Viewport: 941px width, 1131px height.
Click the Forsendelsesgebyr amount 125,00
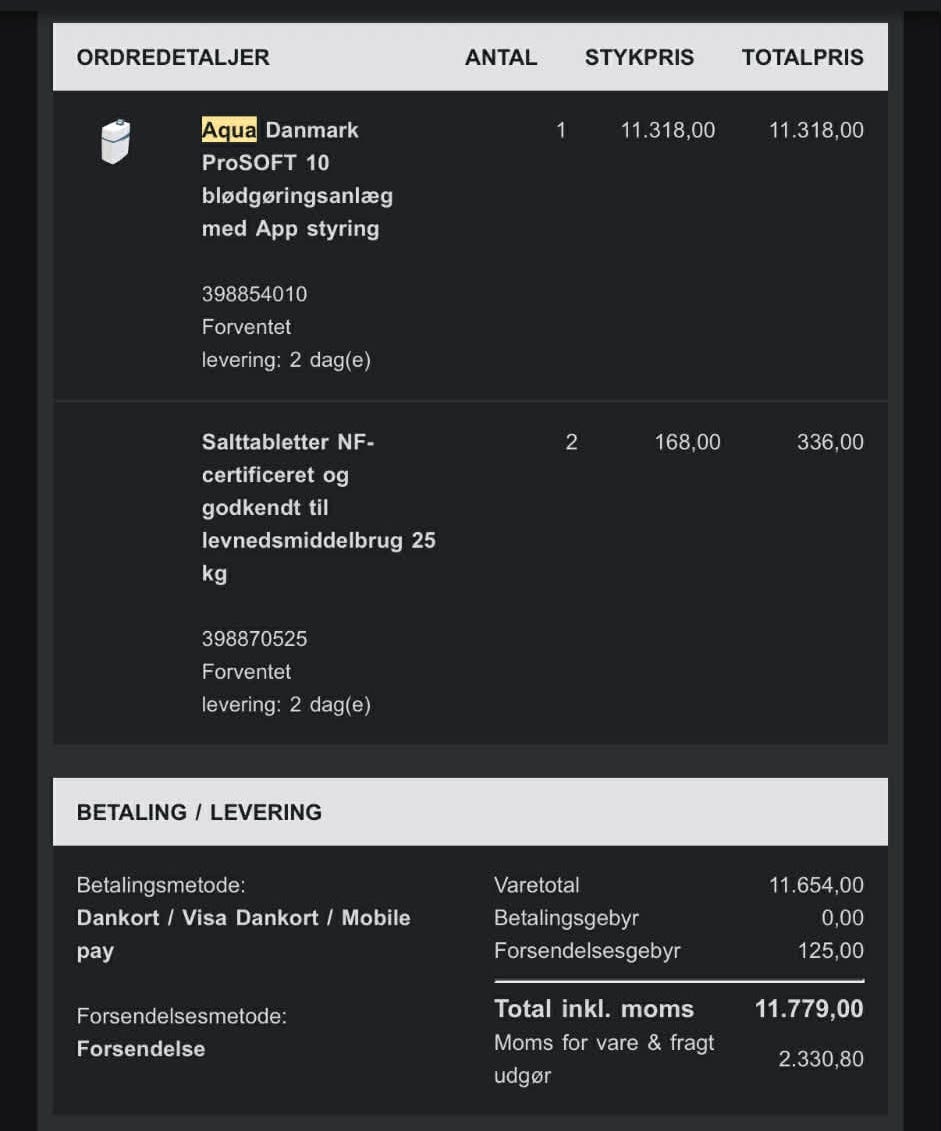coord(830,950)
